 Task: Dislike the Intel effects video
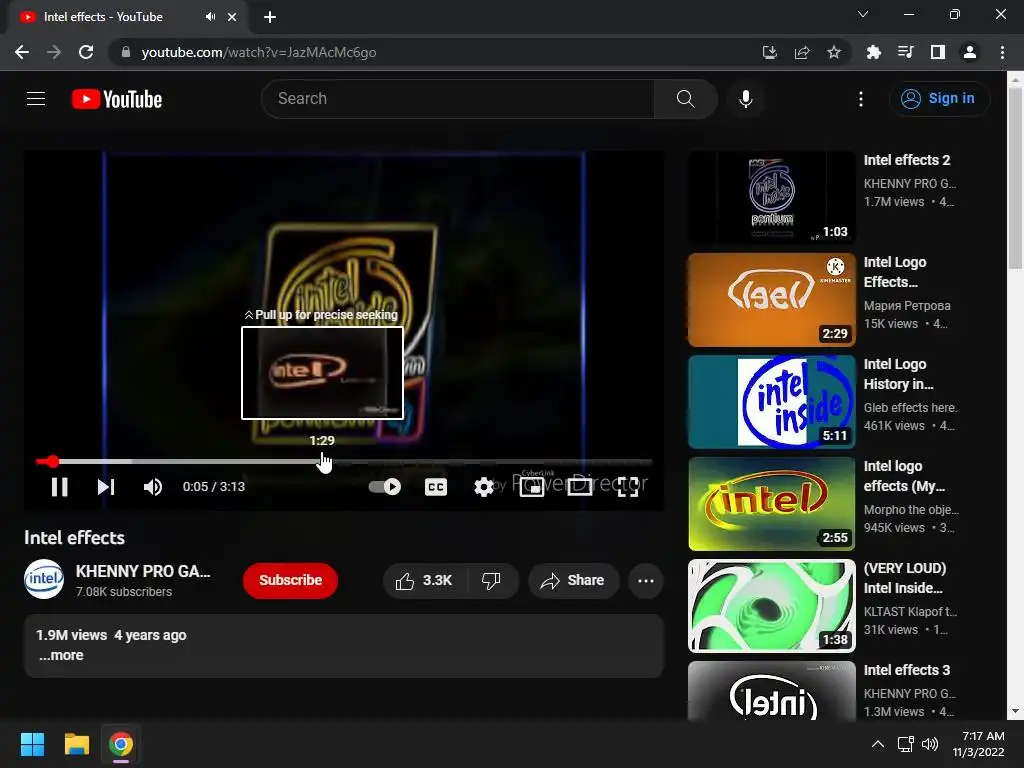pyautogui.click(x=491, y=580)
